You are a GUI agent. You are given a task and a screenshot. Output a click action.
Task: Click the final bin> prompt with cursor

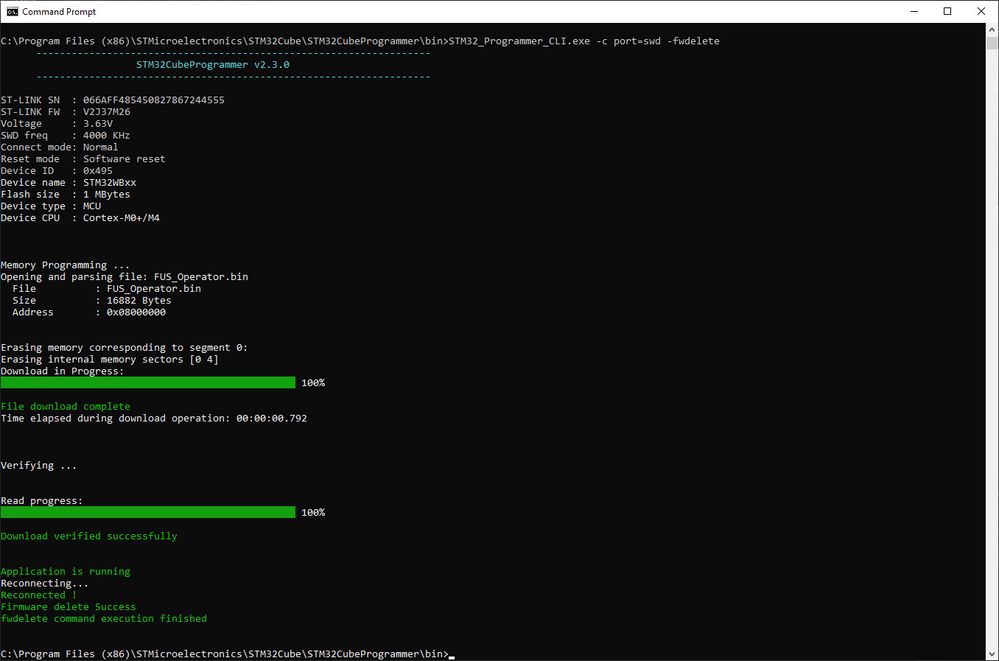click(x=228, y=654)
